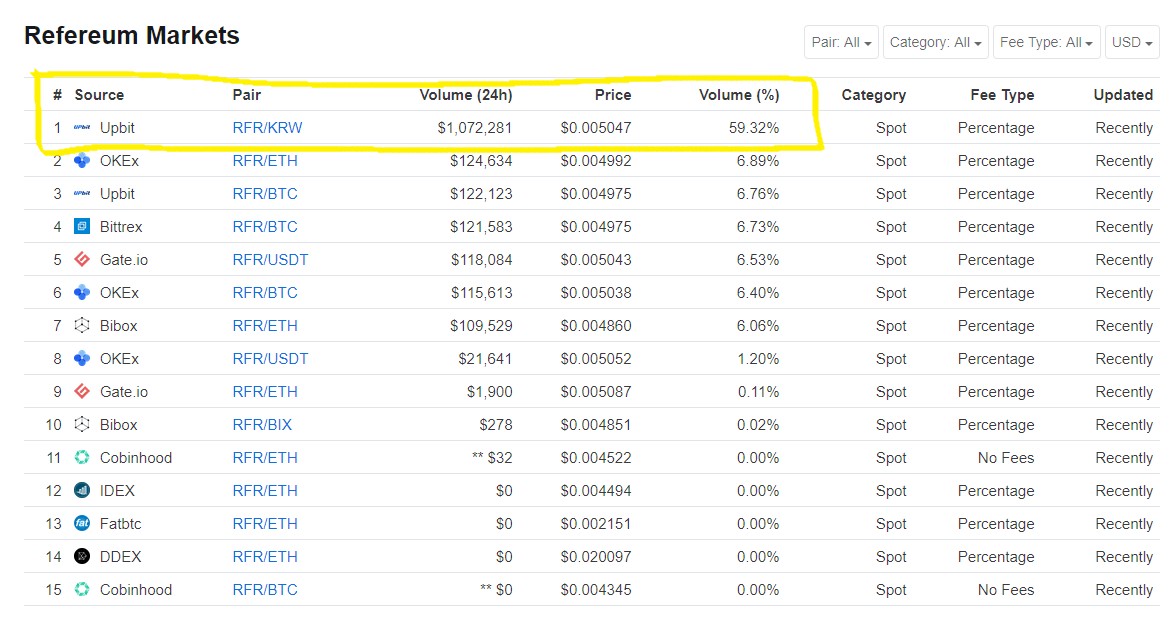Open OKEx RFR/BTC pair link in row 6
This screenshot has width=1171, height=623.
click(265, 293)
